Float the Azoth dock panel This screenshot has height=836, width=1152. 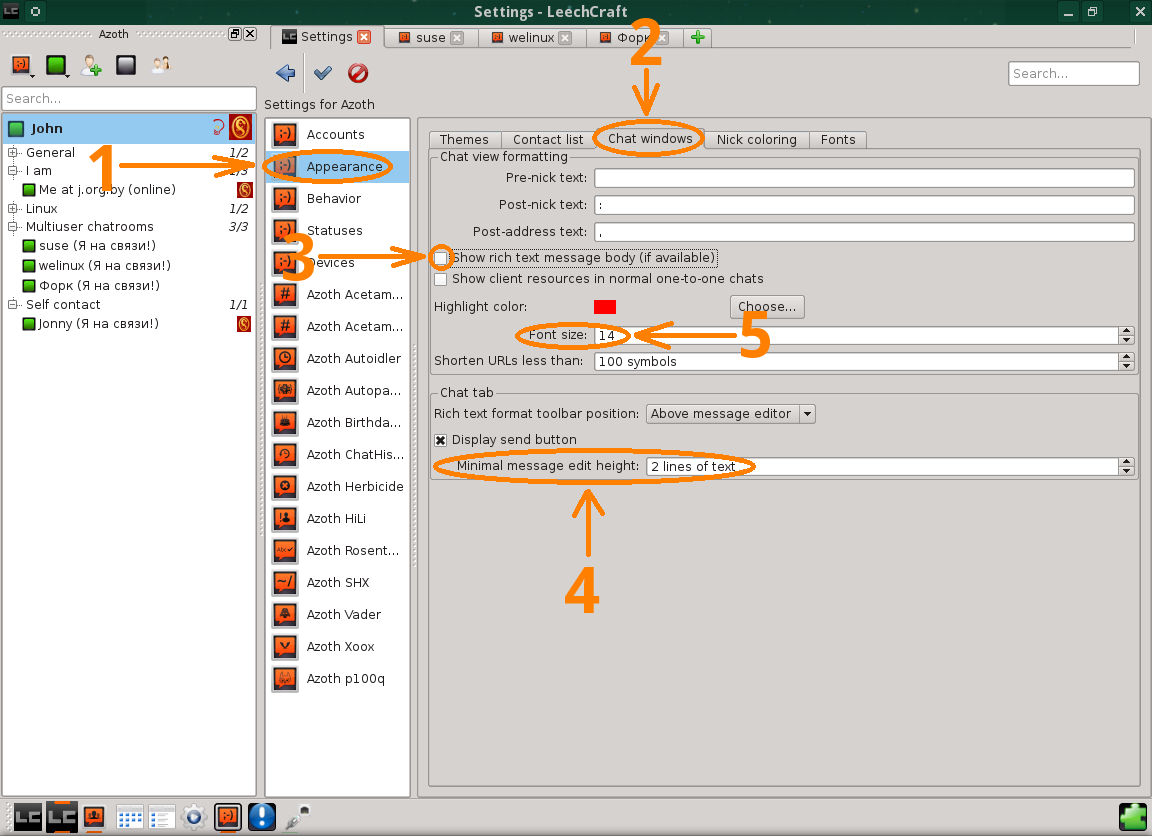click(235, 34)
